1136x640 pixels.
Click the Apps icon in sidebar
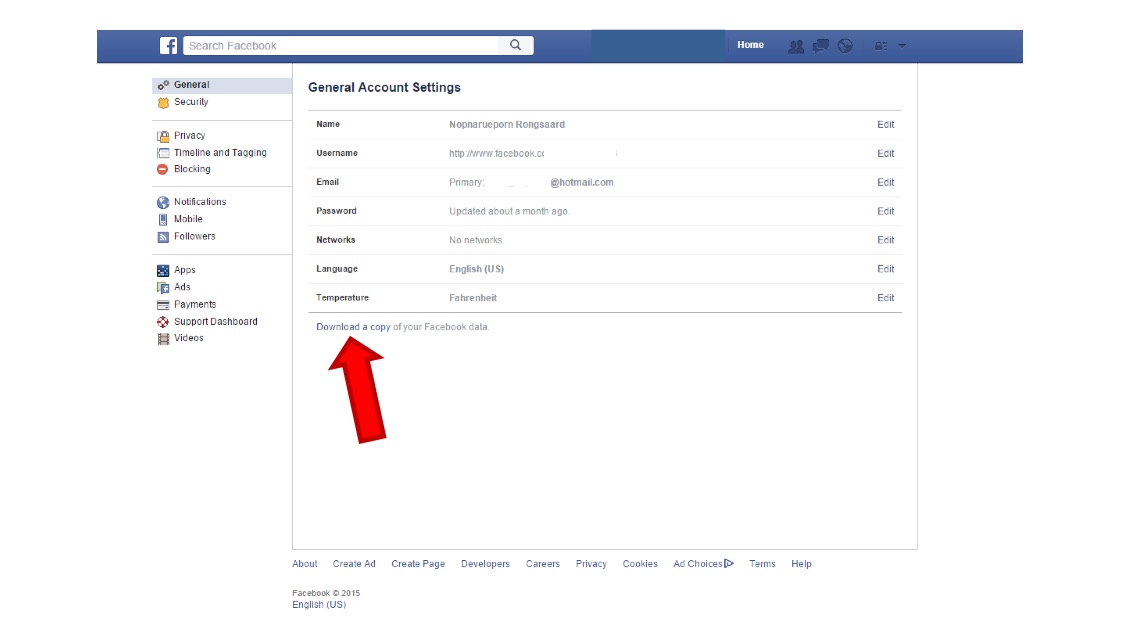pos(163,270)
